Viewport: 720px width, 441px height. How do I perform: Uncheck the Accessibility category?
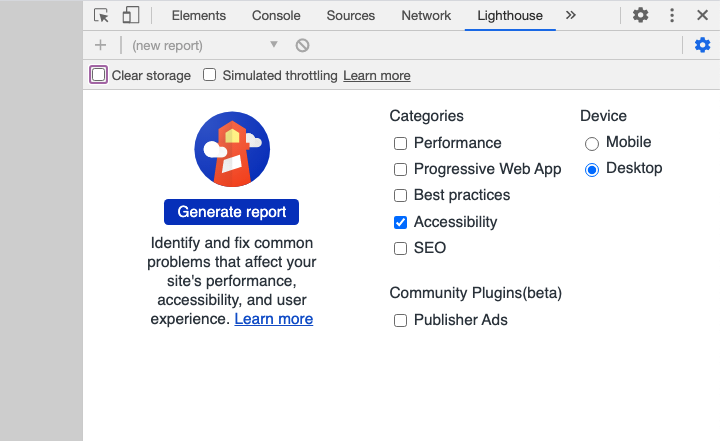click(x=400, y=222)
